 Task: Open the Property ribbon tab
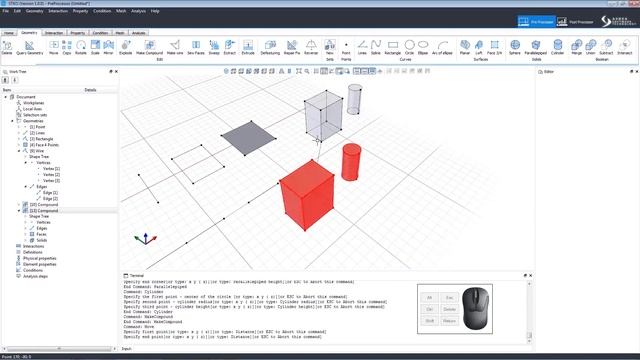(78, 33)
